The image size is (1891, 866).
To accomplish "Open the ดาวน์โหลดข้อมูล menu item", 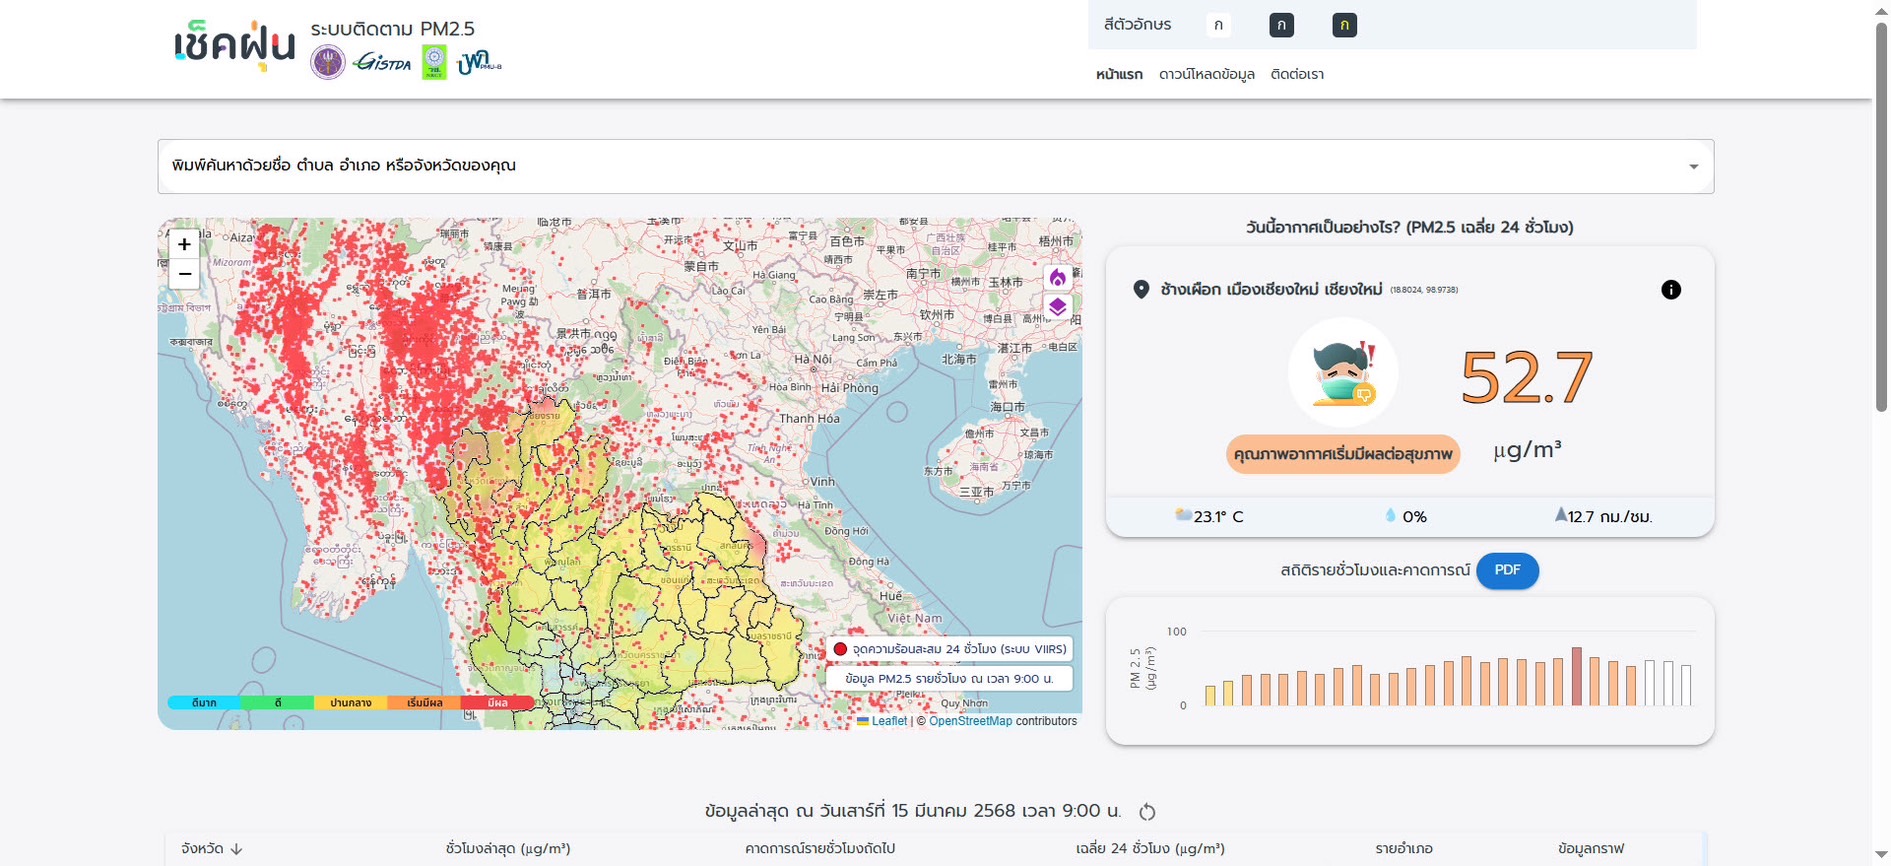I will pos(1206,75).
